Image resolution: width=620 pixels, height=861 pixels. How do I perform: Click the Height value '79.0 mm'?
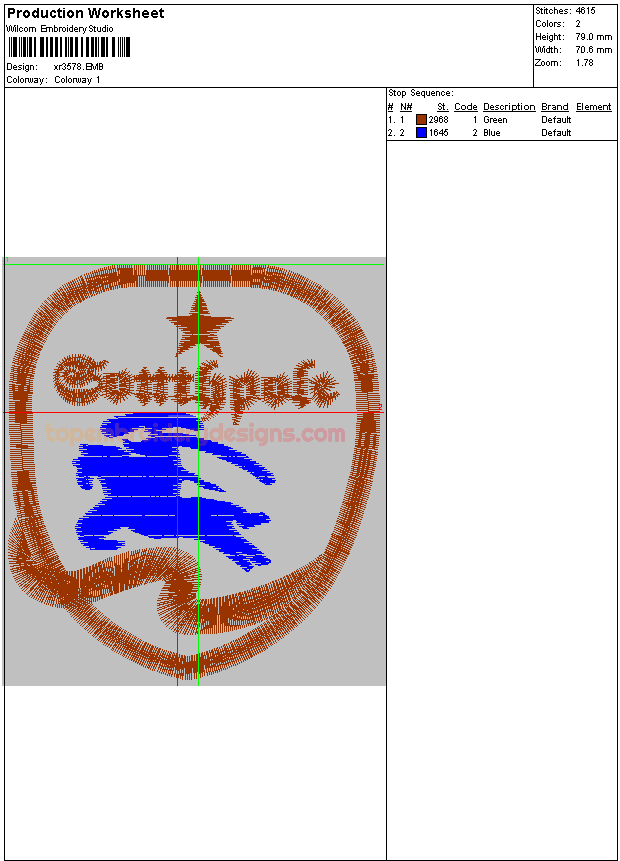click(x=594, y=37)
